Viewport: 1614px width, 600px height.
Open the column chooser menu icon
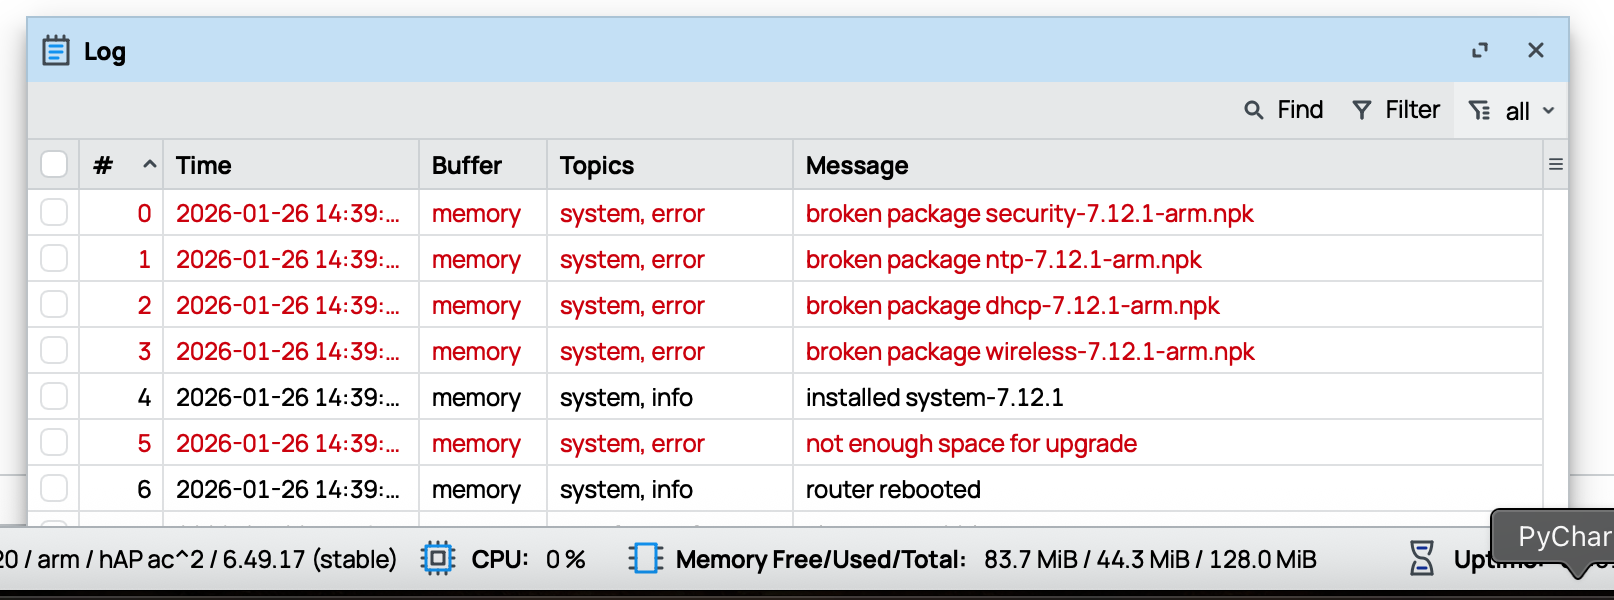tap(1555, 165)
